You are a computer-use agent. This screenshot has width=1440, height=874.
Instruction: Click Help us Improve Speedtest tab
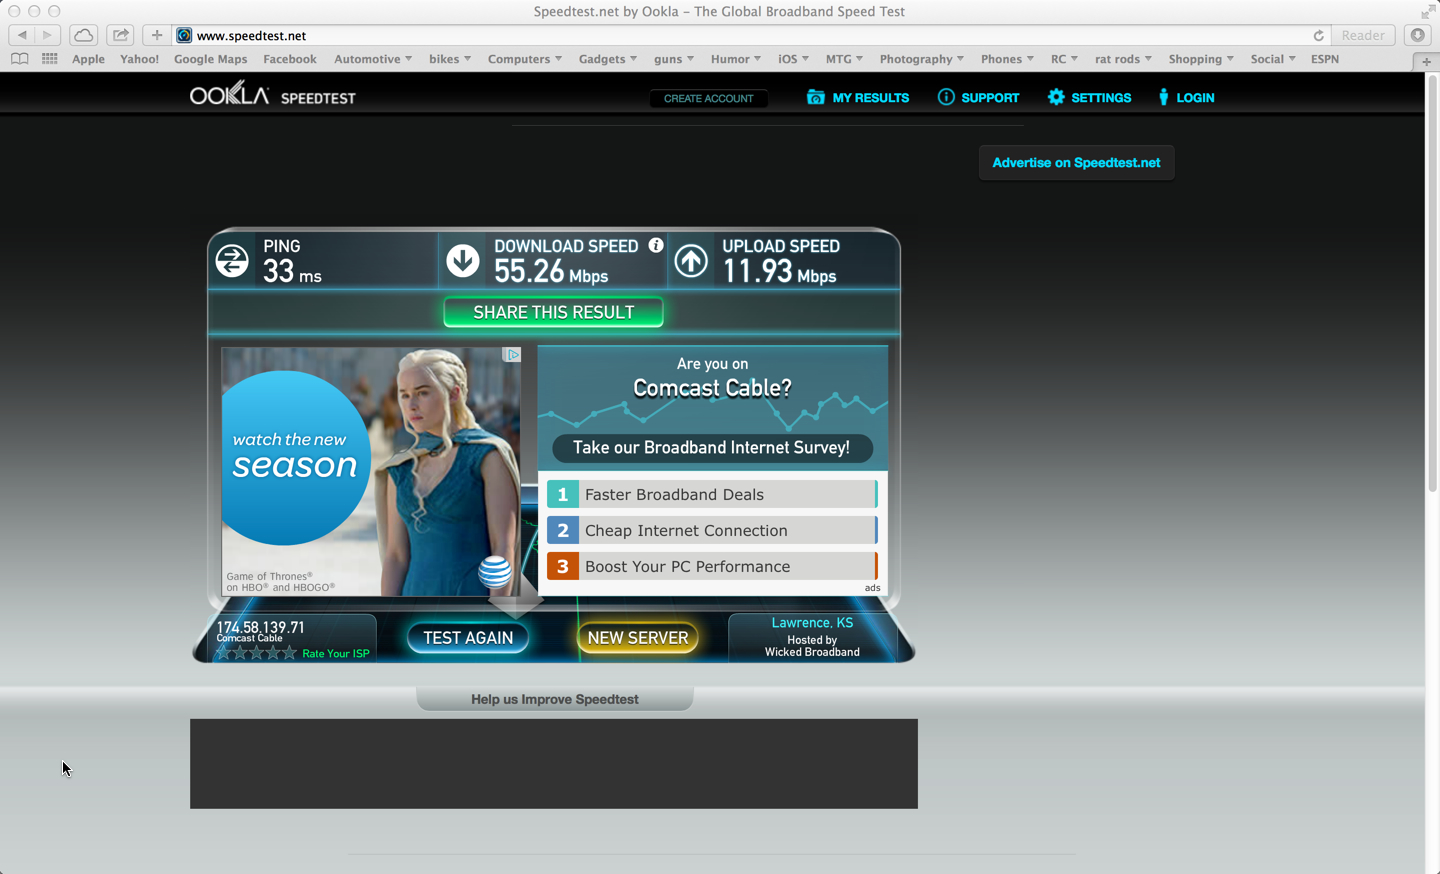point(555,699)
